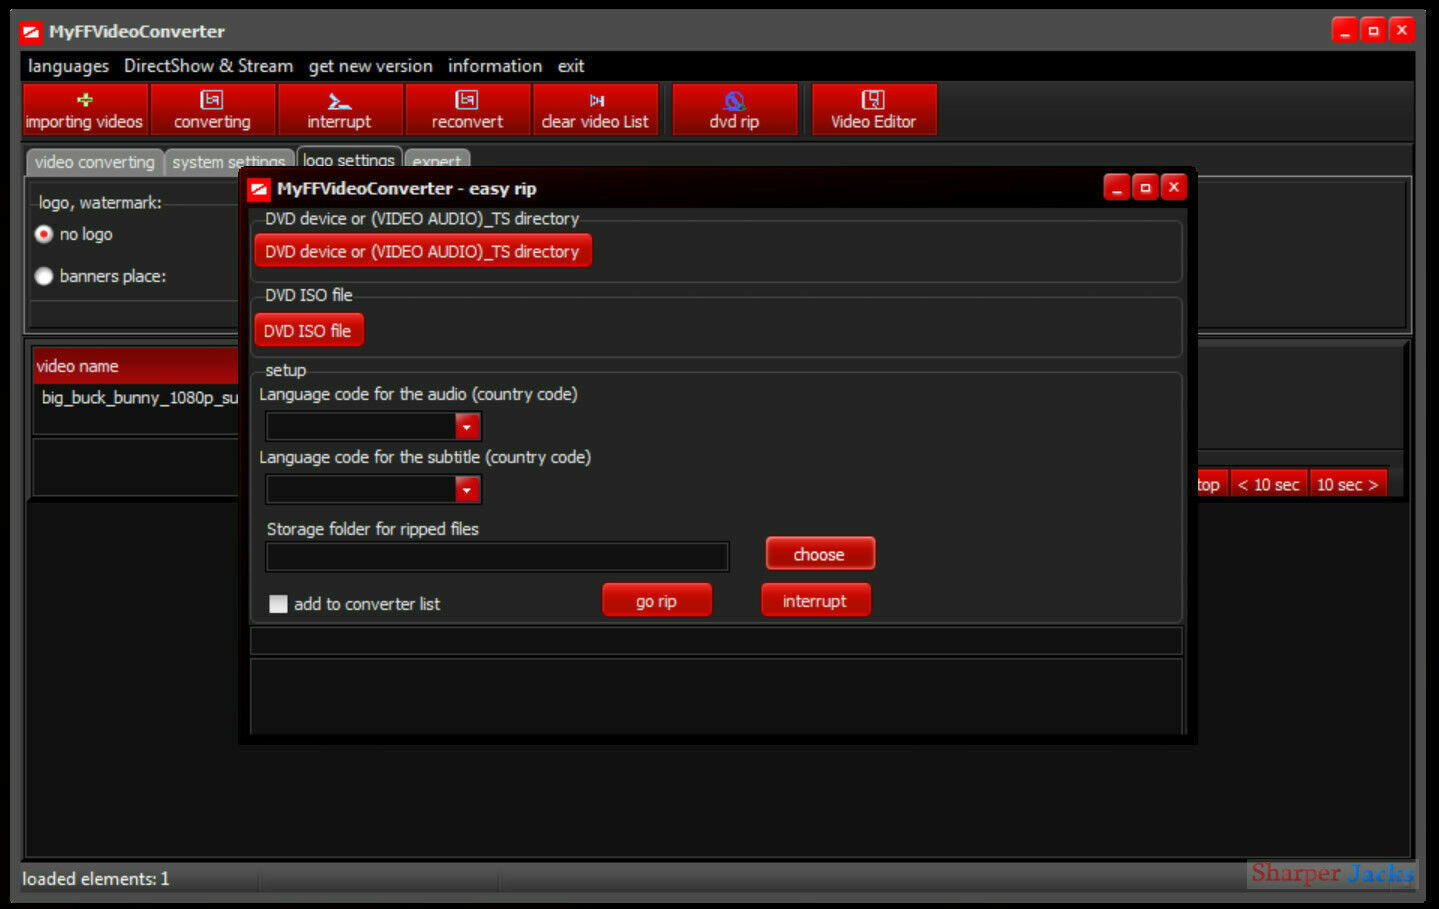
Task: Switch to the system settings tab
Action: click(x=229, y=162)
